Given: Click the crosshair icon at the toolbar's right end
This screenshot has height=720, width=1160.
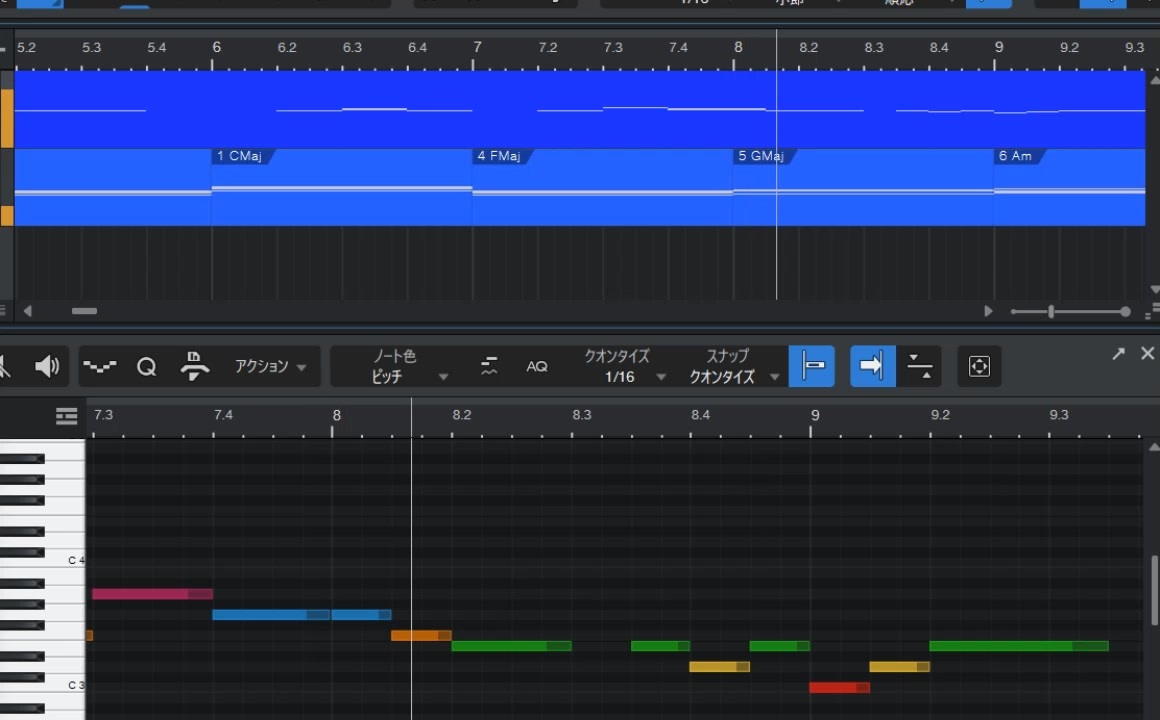Looking at the screenshot, I should tap(979, 366).
